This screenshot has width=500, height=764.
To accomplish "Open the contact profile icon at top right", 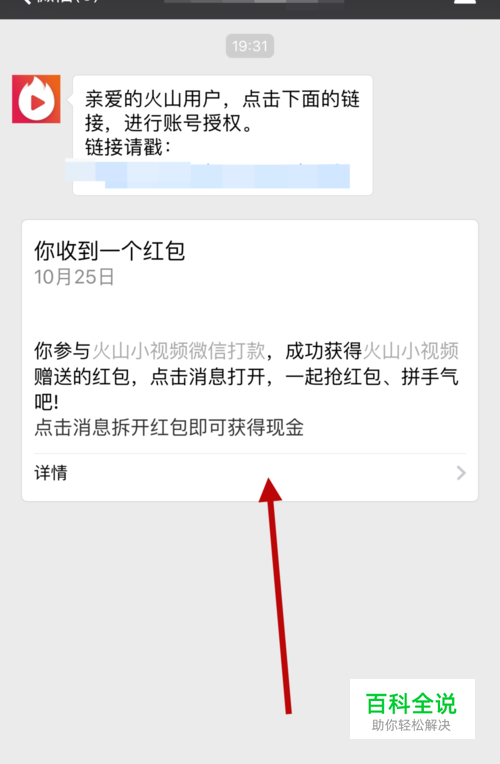I will (464, 2).
